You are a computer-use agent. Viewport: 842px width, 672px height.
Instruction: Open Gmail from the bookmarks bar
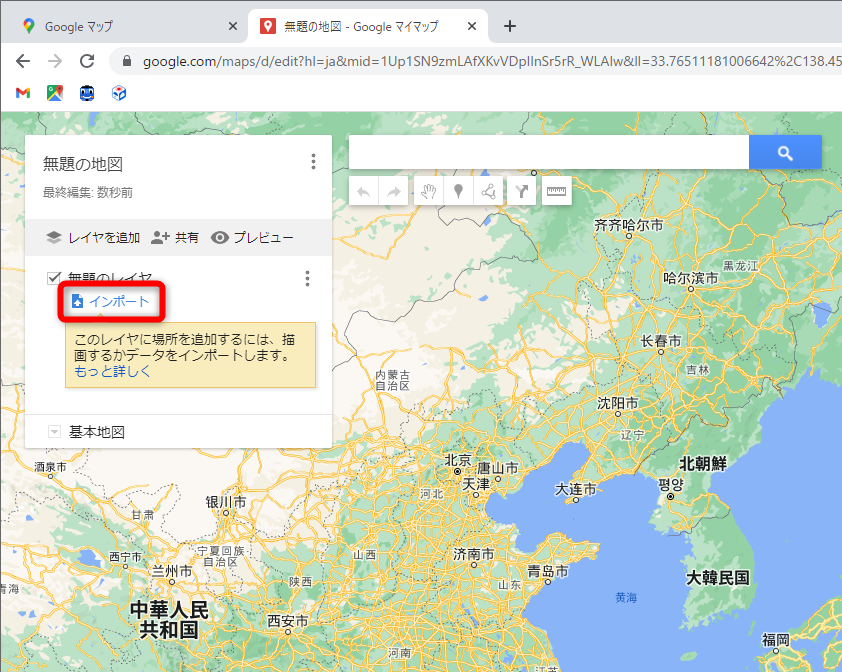click(22, 93)
